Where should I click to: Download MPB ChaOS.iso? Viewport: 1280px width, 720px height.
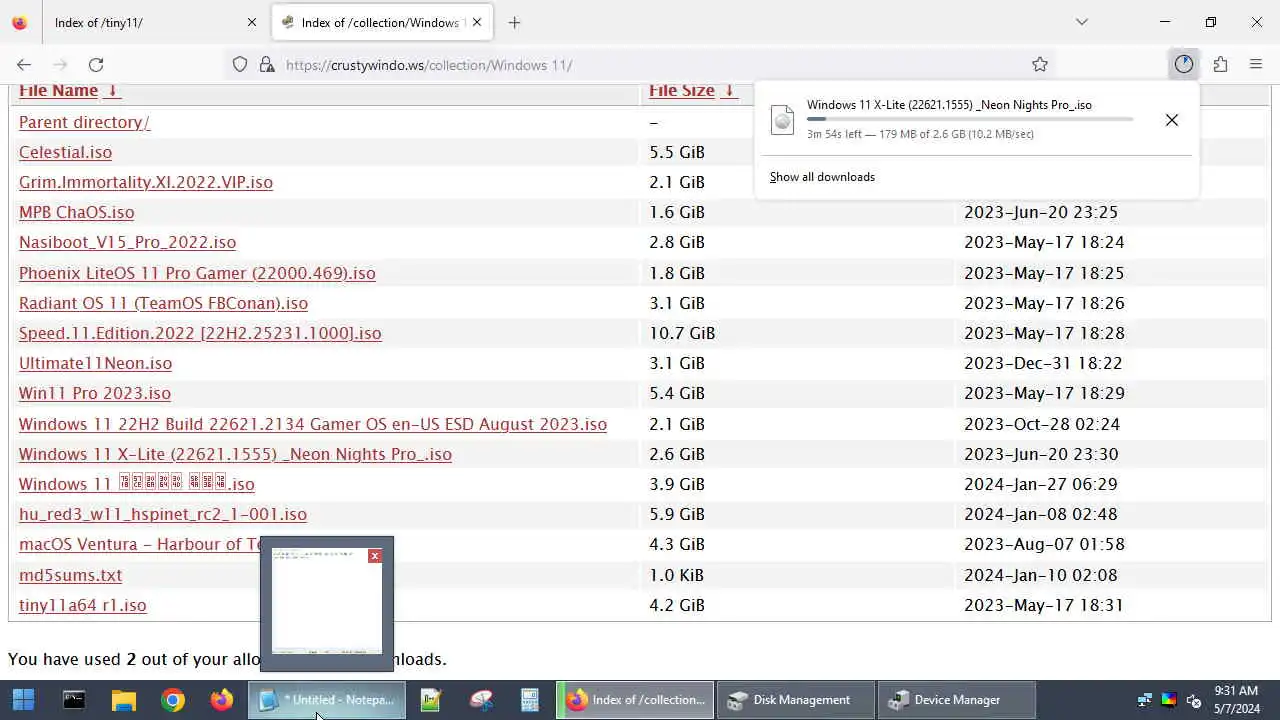tap(76, 212)
